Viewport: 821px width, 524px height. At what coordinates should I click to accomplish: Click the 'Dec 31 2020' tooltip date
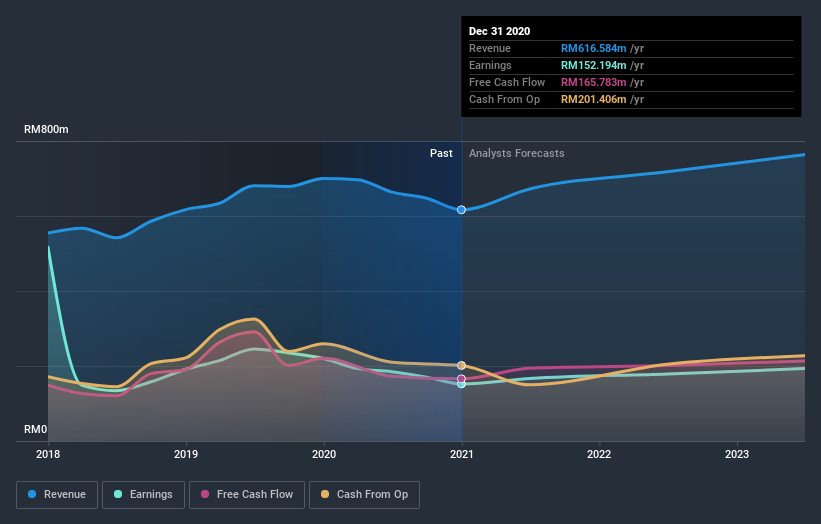(x=500, y=31)
